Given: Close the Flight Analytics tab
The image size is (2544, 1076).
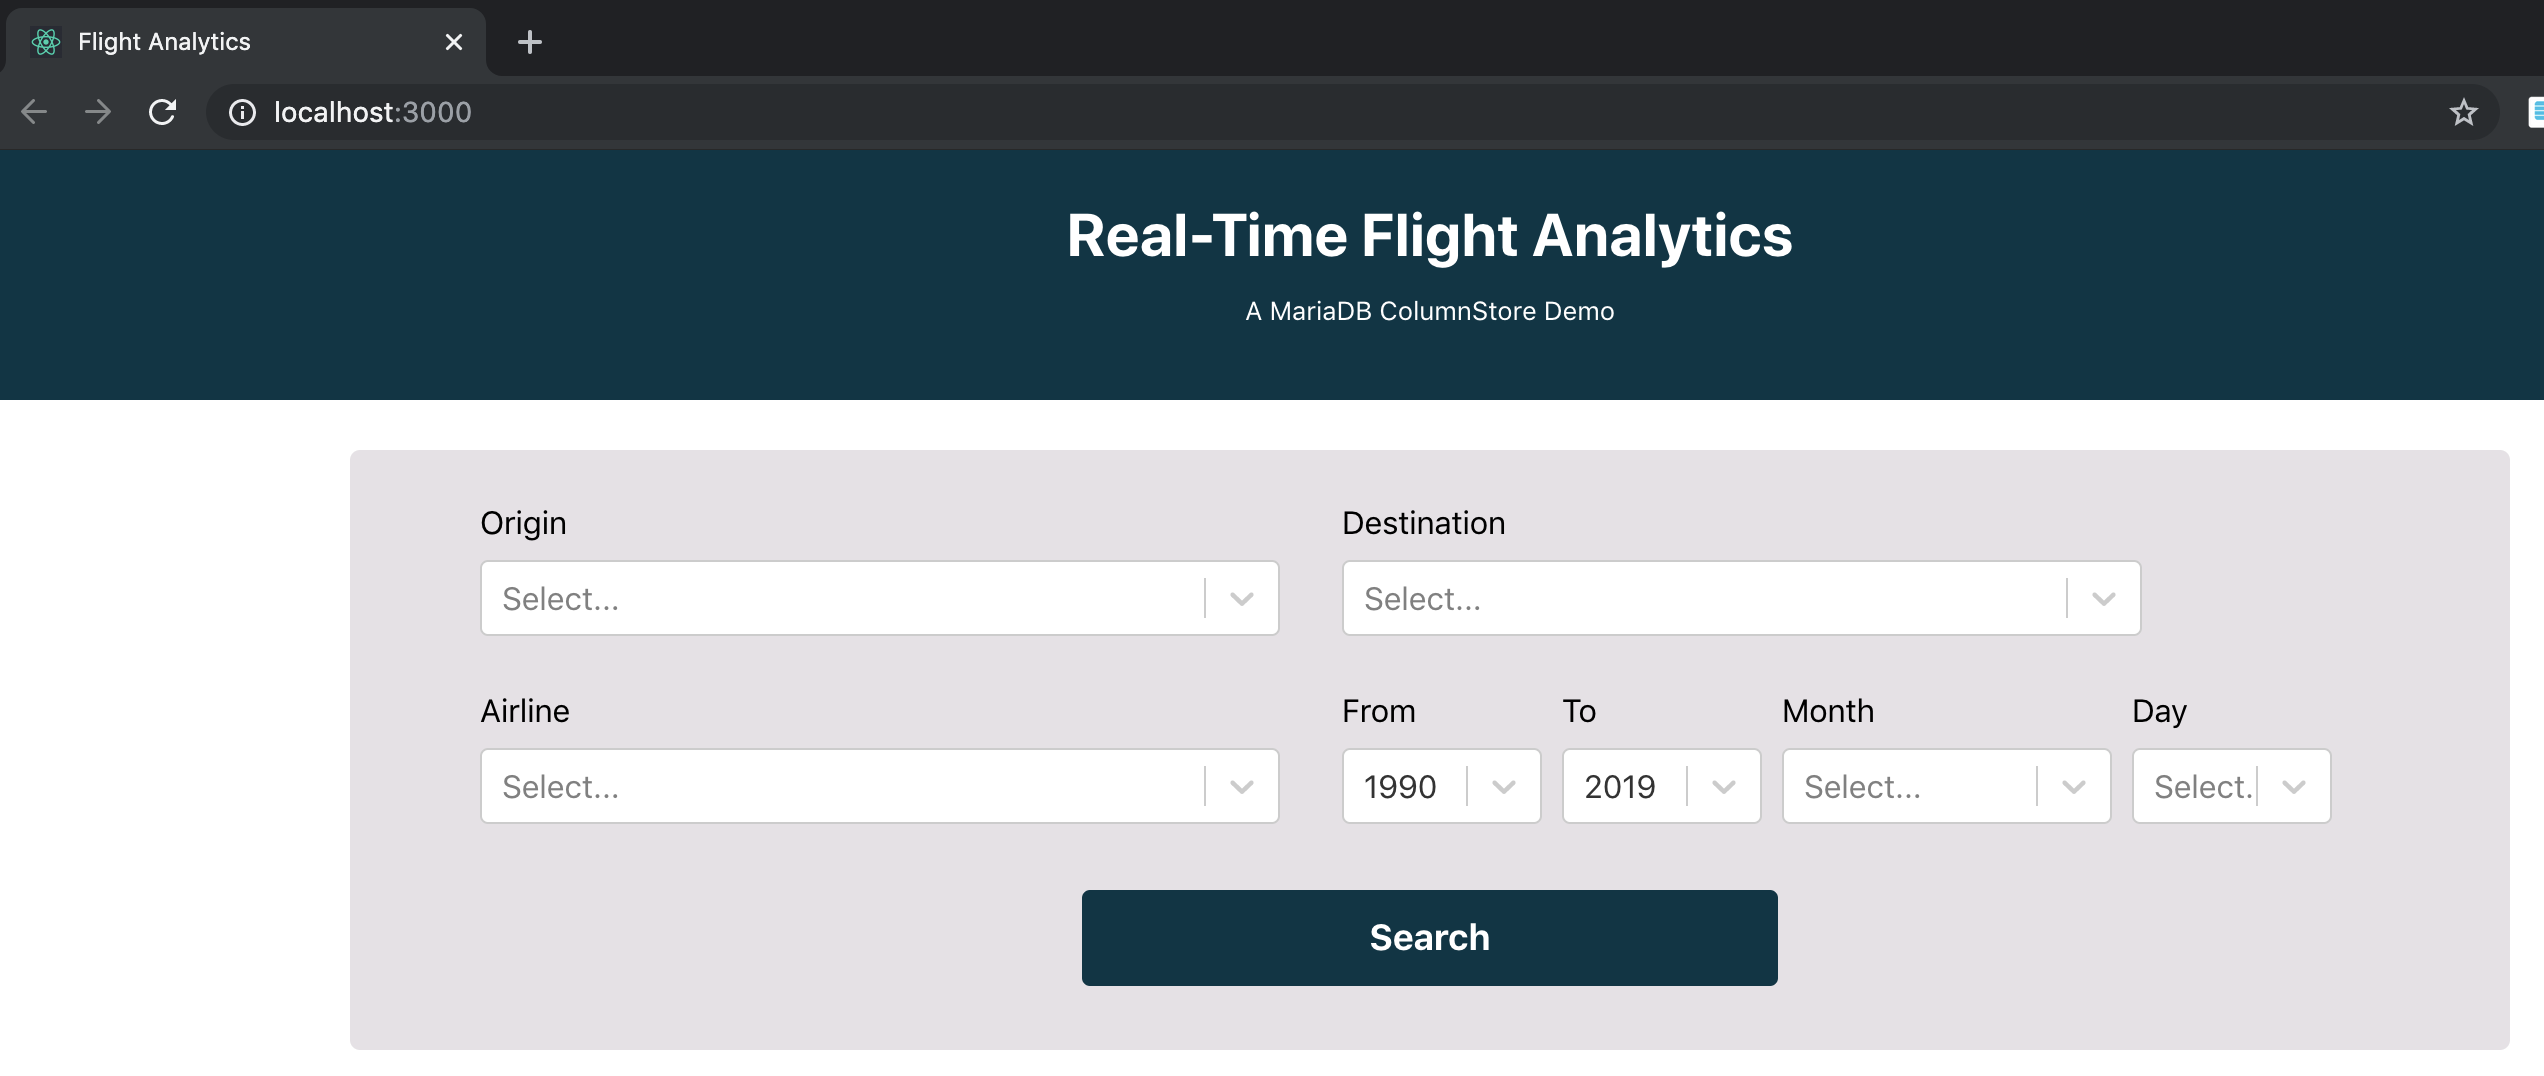Looking at the screenshot, I should 453,42.
